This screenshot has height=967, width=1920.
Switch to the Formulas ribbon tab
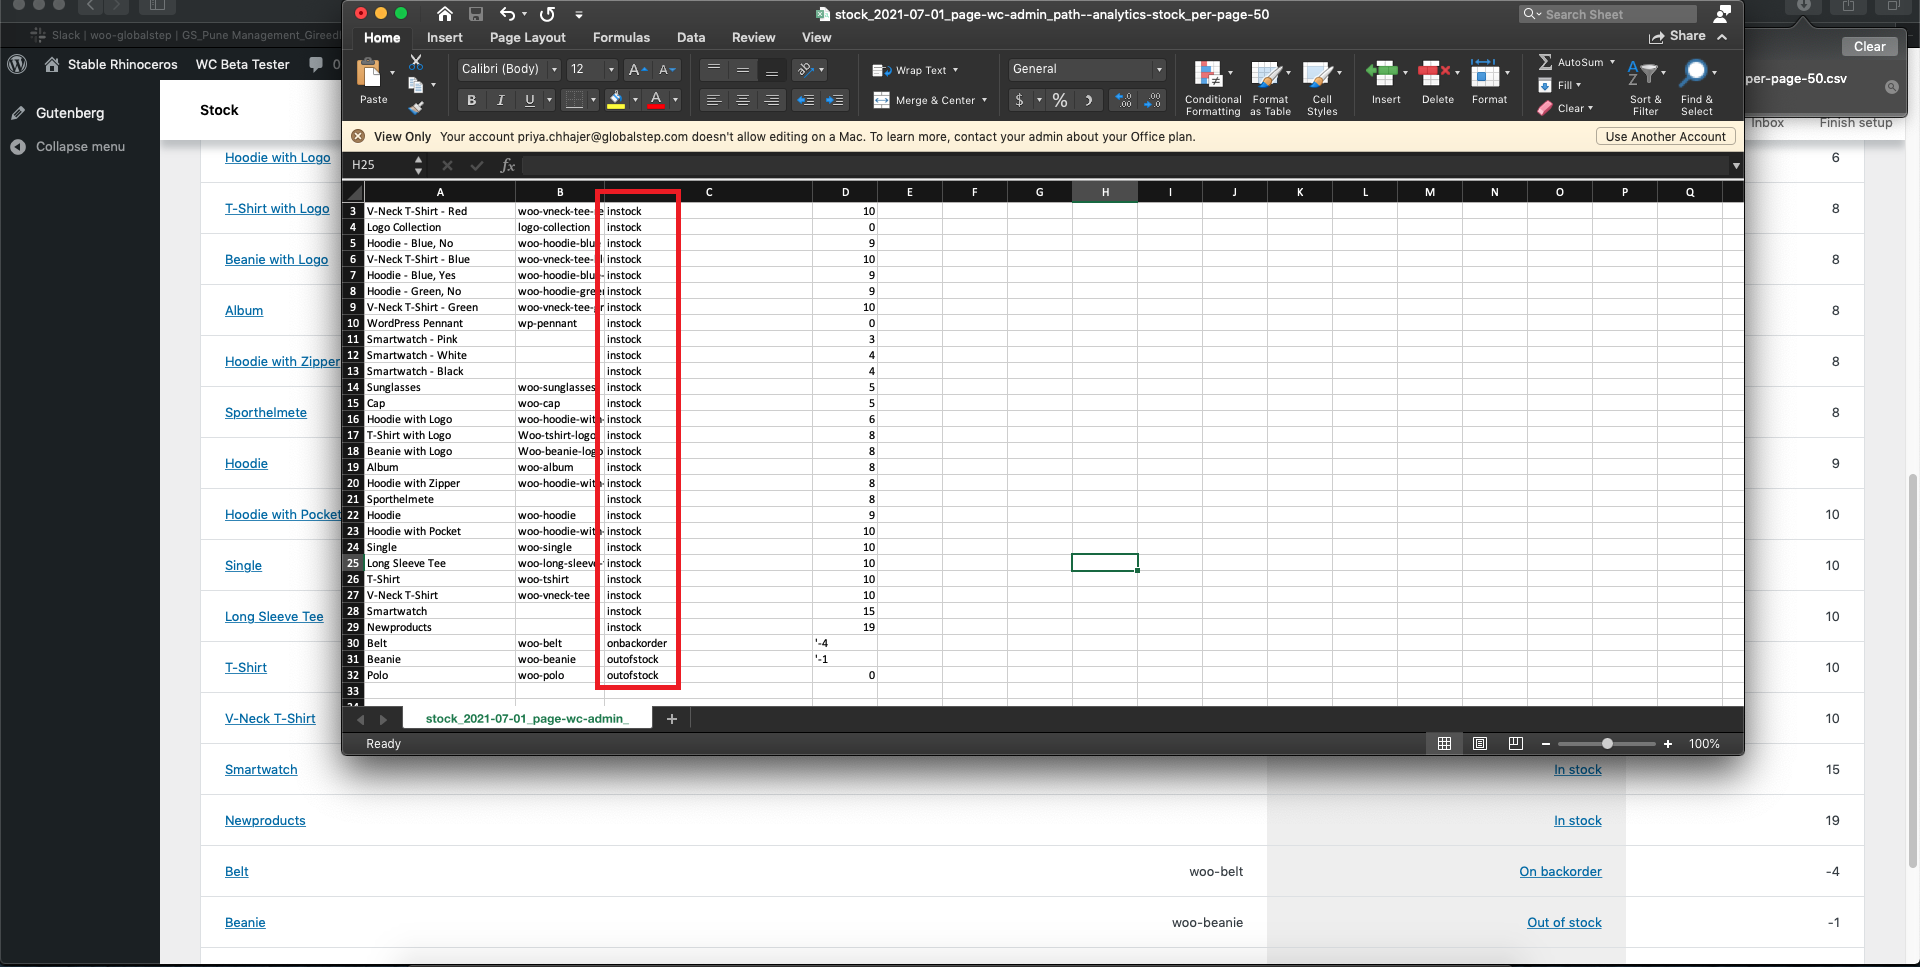(621, 37)
